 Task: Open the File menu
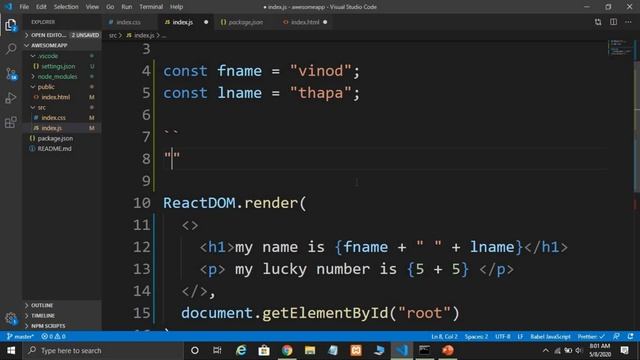click(x=24, y=7)
